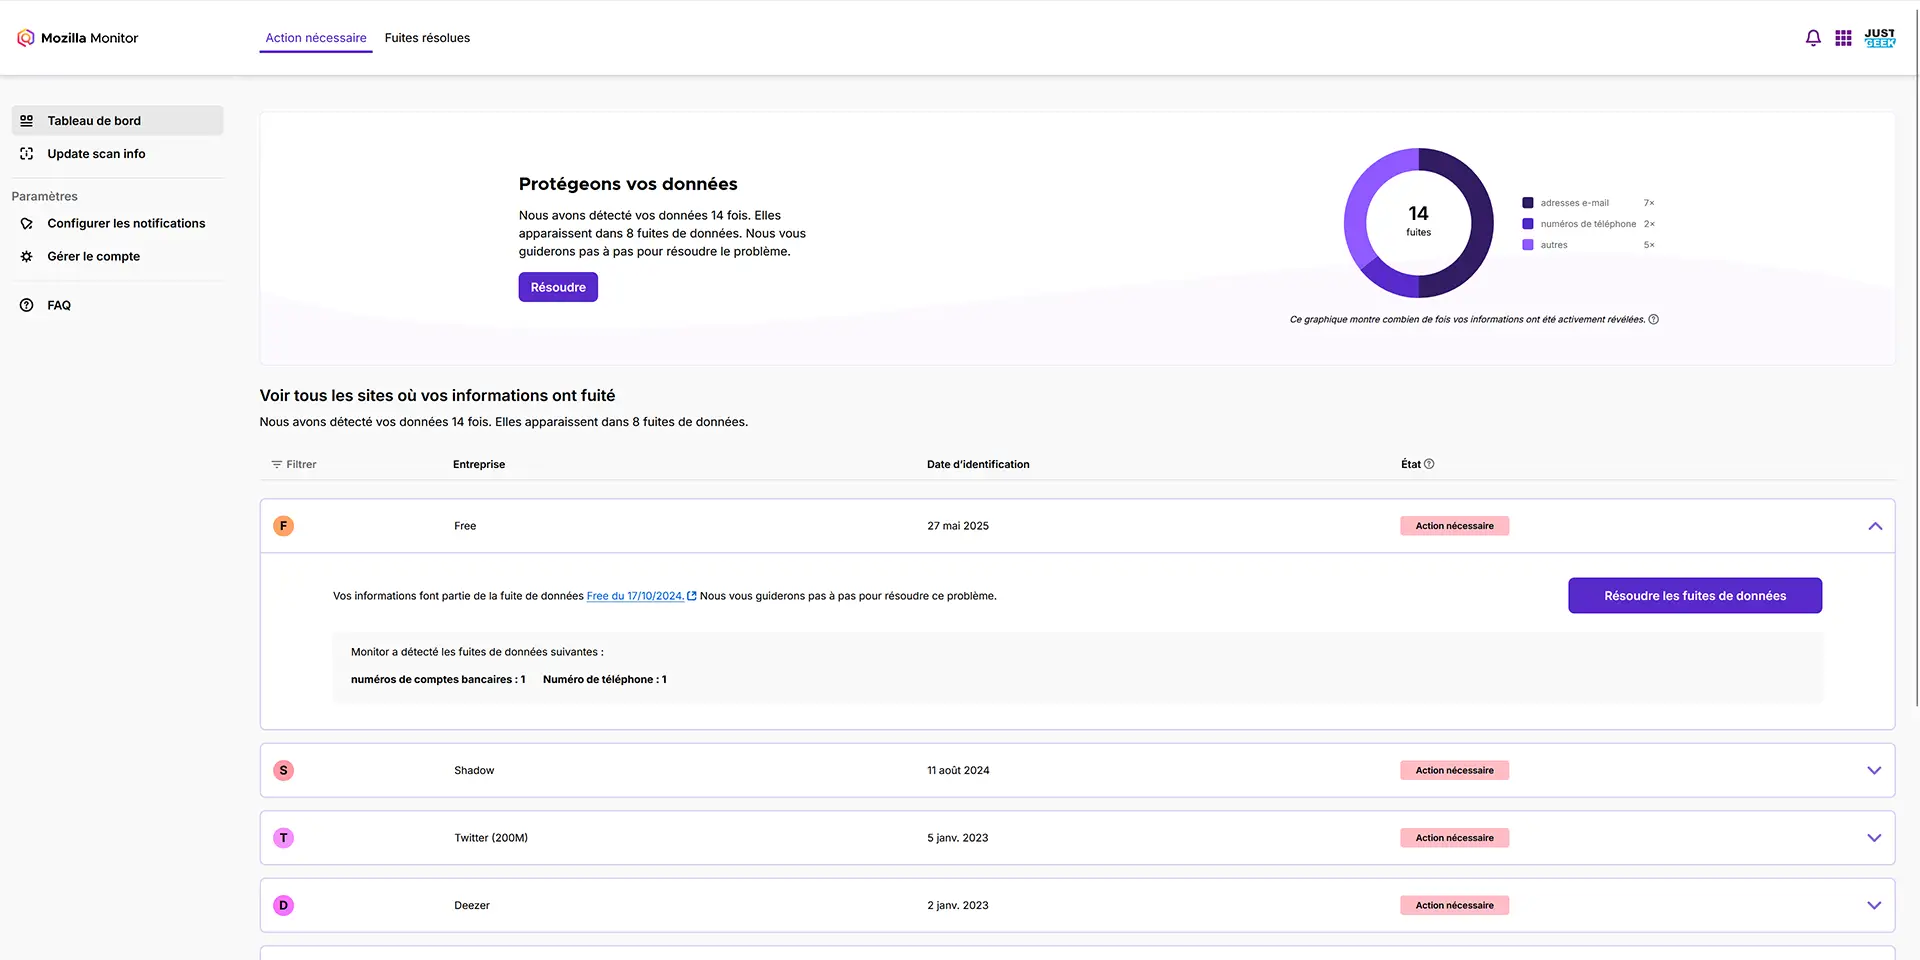The height and width of the screenshot is (960, 1920).
Task: Click the info icon after chart caption
Action: point(1654,320)
